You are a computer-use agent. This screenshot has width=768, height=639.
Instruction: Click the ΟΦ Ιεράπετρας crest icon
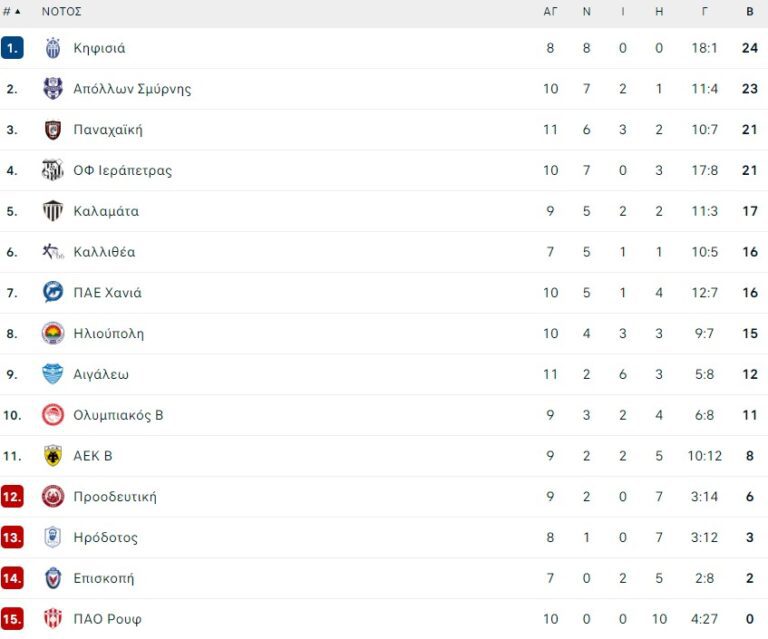53,171
